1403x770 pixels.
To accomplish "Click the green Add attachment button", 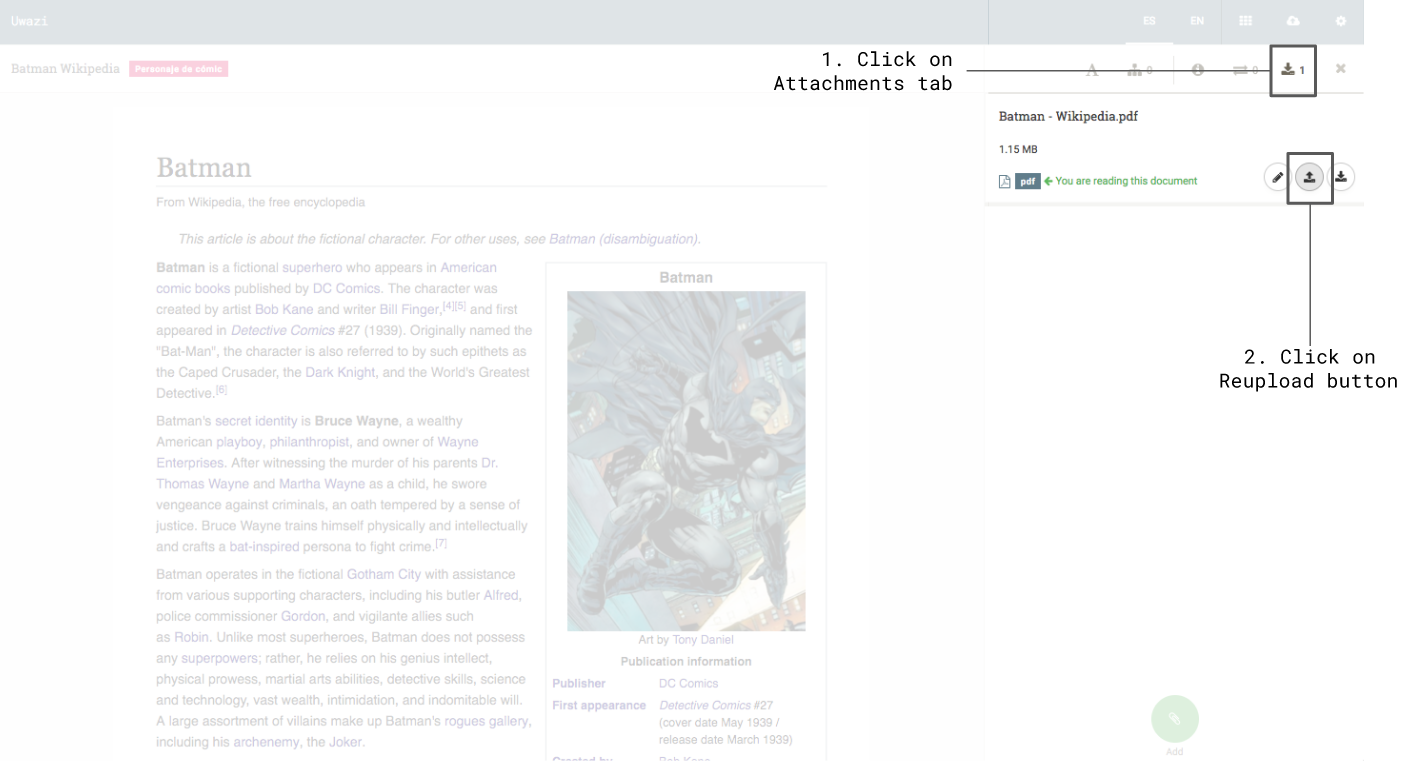I will click(x=1175, y=719).
